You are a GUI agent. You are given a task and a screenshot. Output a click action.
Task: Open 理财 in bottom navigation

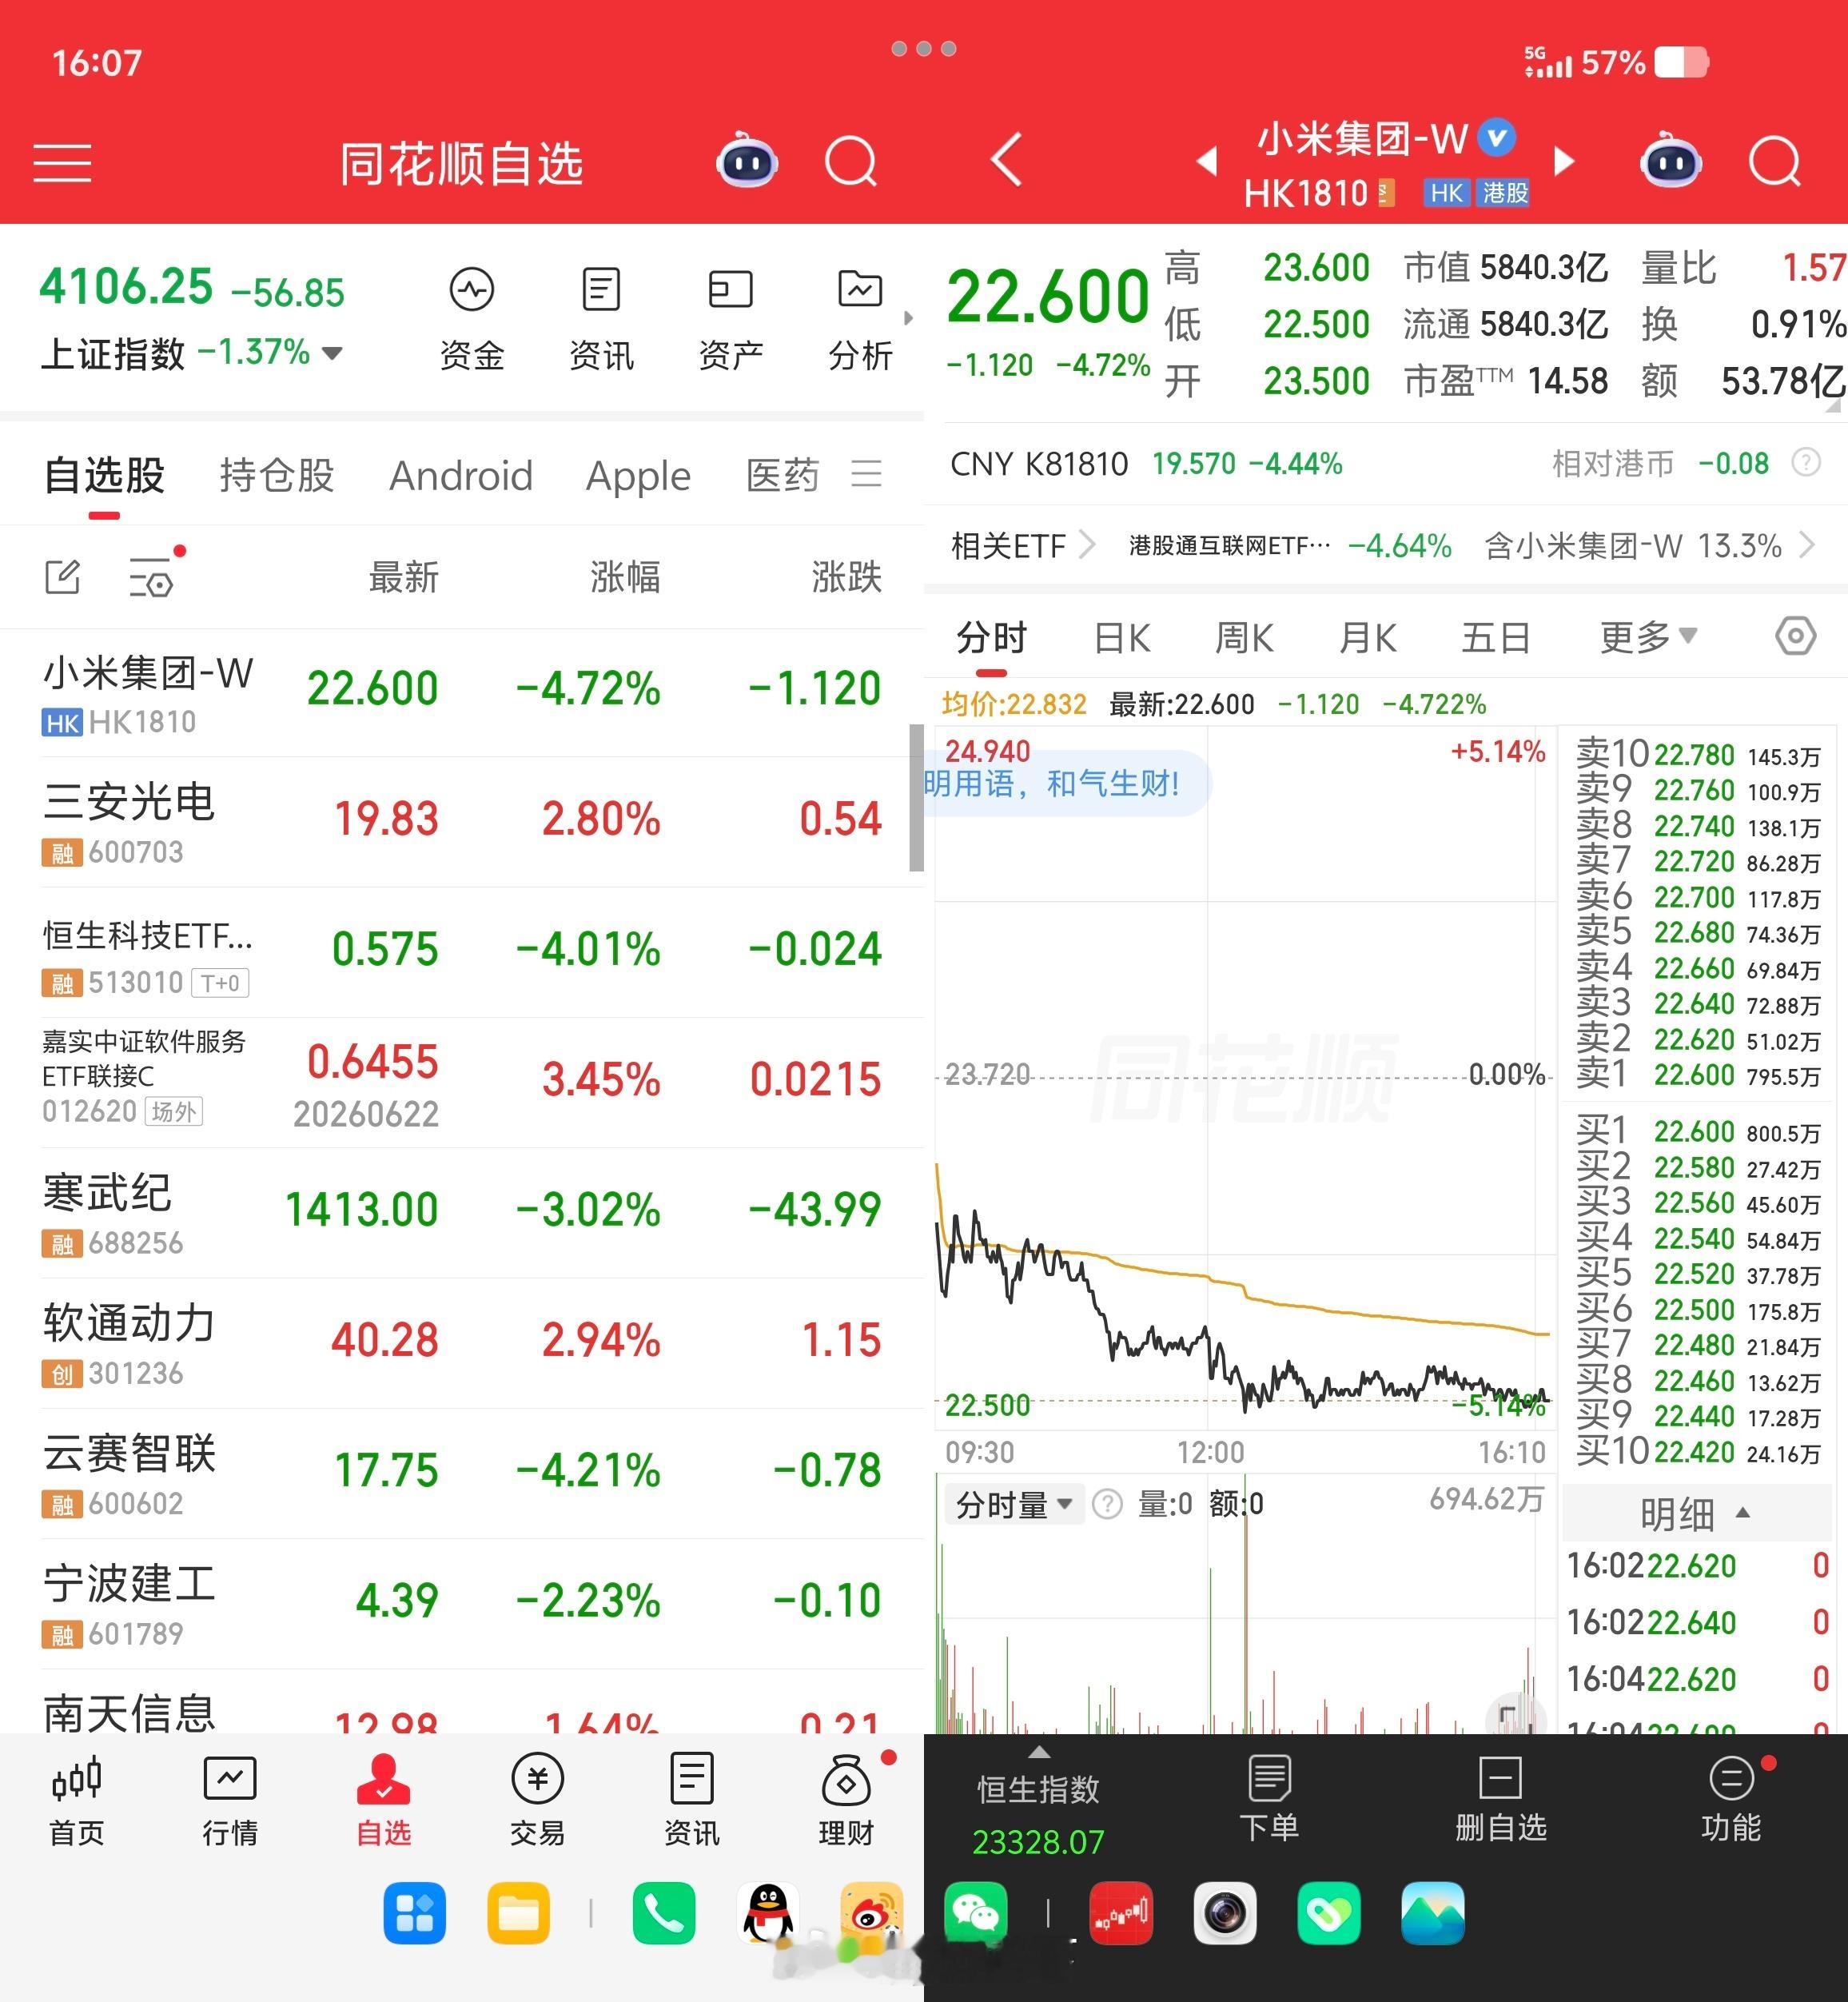846,1800
